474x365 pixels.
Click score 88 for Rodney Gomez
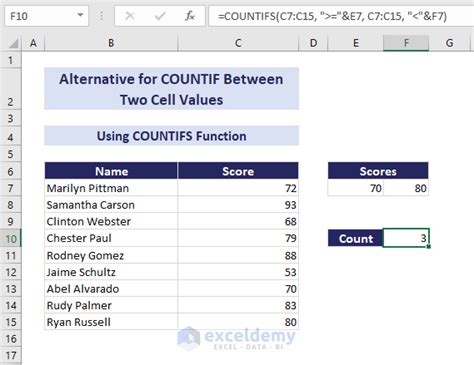coord(238,255)
